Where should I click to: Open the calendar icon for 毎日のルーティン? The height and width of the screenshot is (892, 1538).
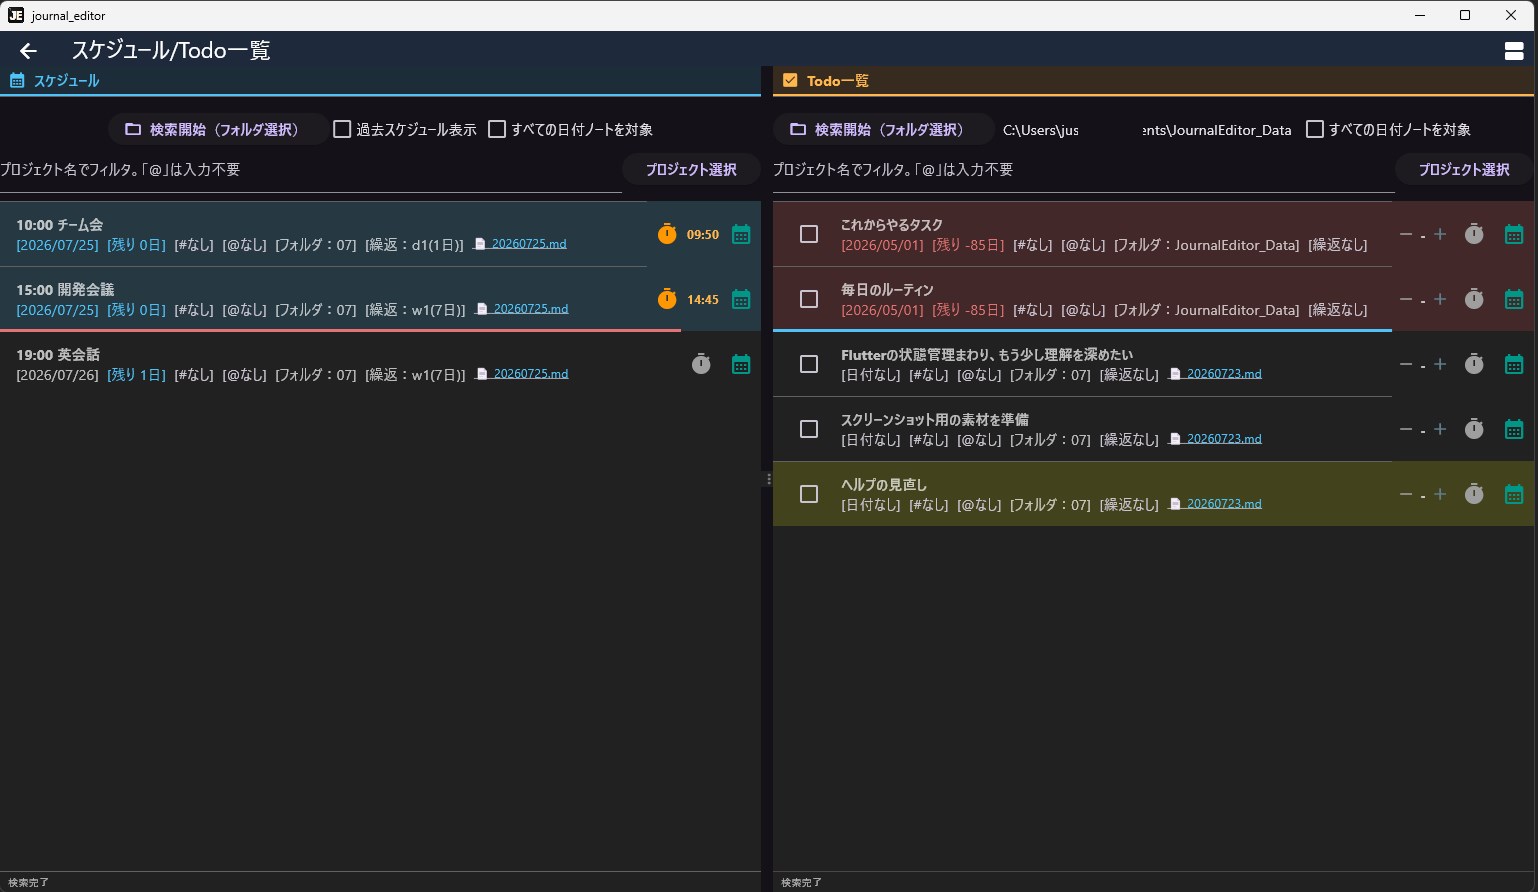(1514, 299)
